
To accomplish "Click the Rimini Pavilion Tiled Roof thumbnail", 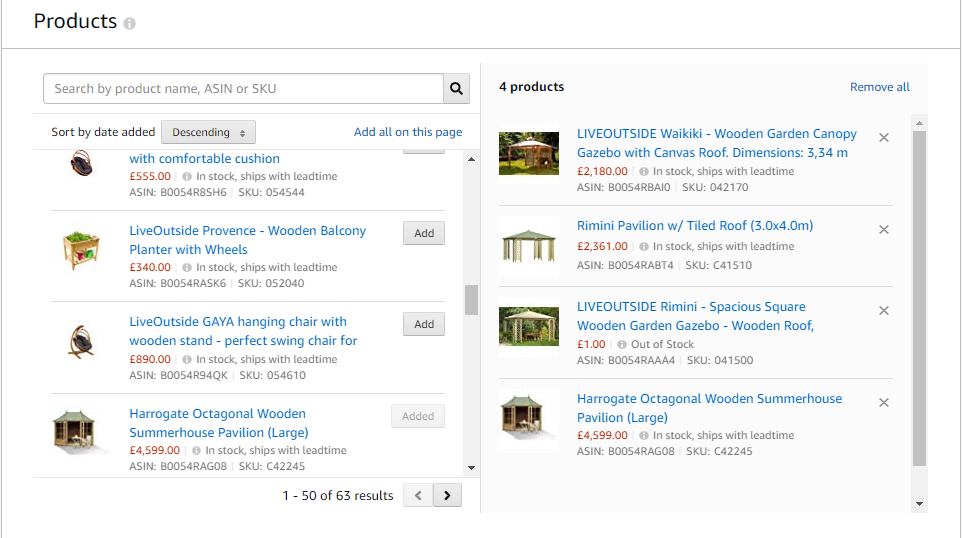I will tap(529, 245).
